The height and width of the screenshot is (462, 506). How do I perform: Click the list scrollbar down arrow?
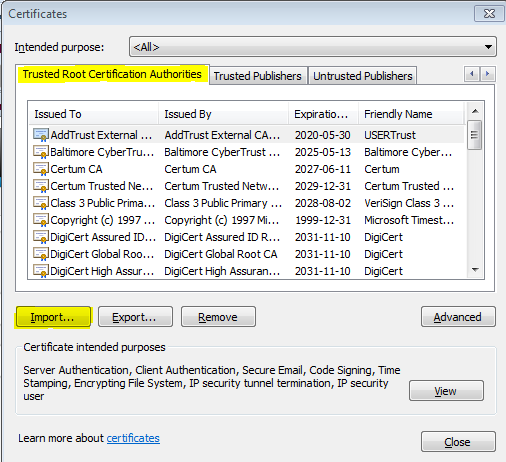(x=475, y=270)
